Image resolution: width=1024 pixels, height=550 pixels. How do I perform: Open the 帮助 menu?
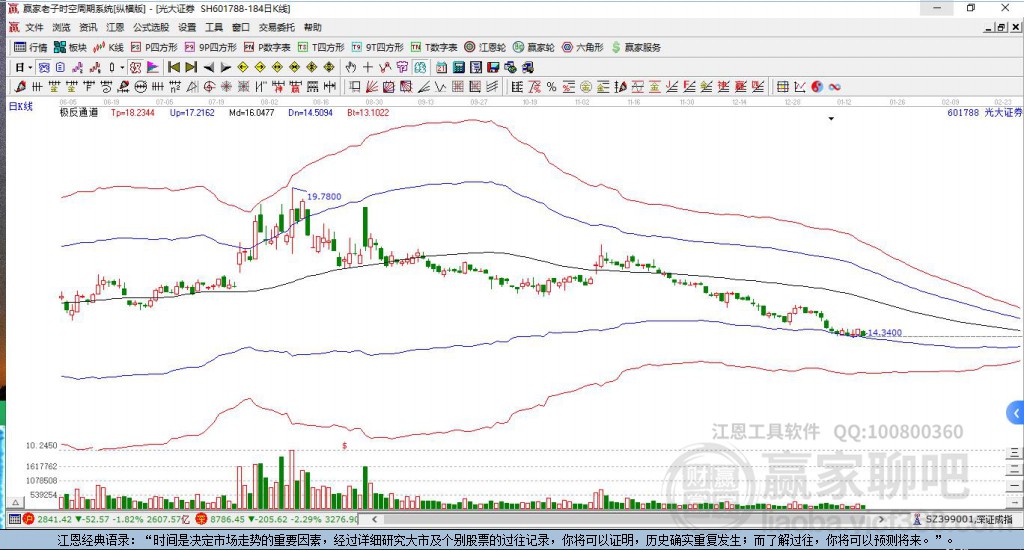[x=312, y=27]
